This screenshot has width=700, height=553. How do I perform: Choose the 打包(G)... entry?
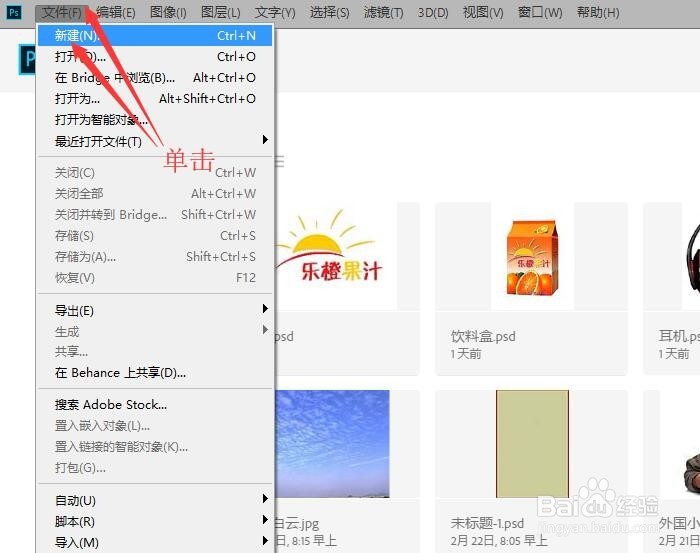[x=155, y=468]
